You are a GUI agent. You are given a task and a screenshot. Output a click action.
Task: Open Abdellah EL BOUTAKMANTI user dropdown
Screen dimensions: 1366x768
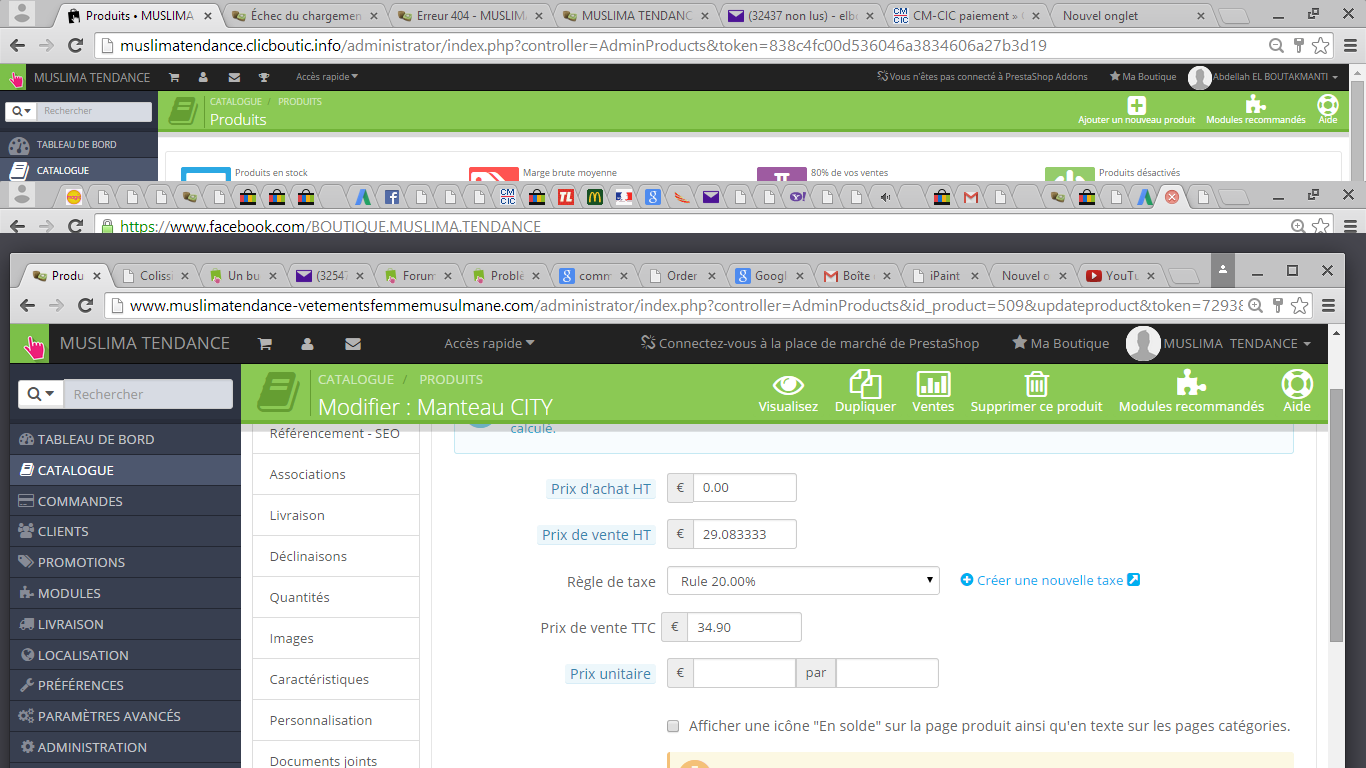tap(1263, 77)
